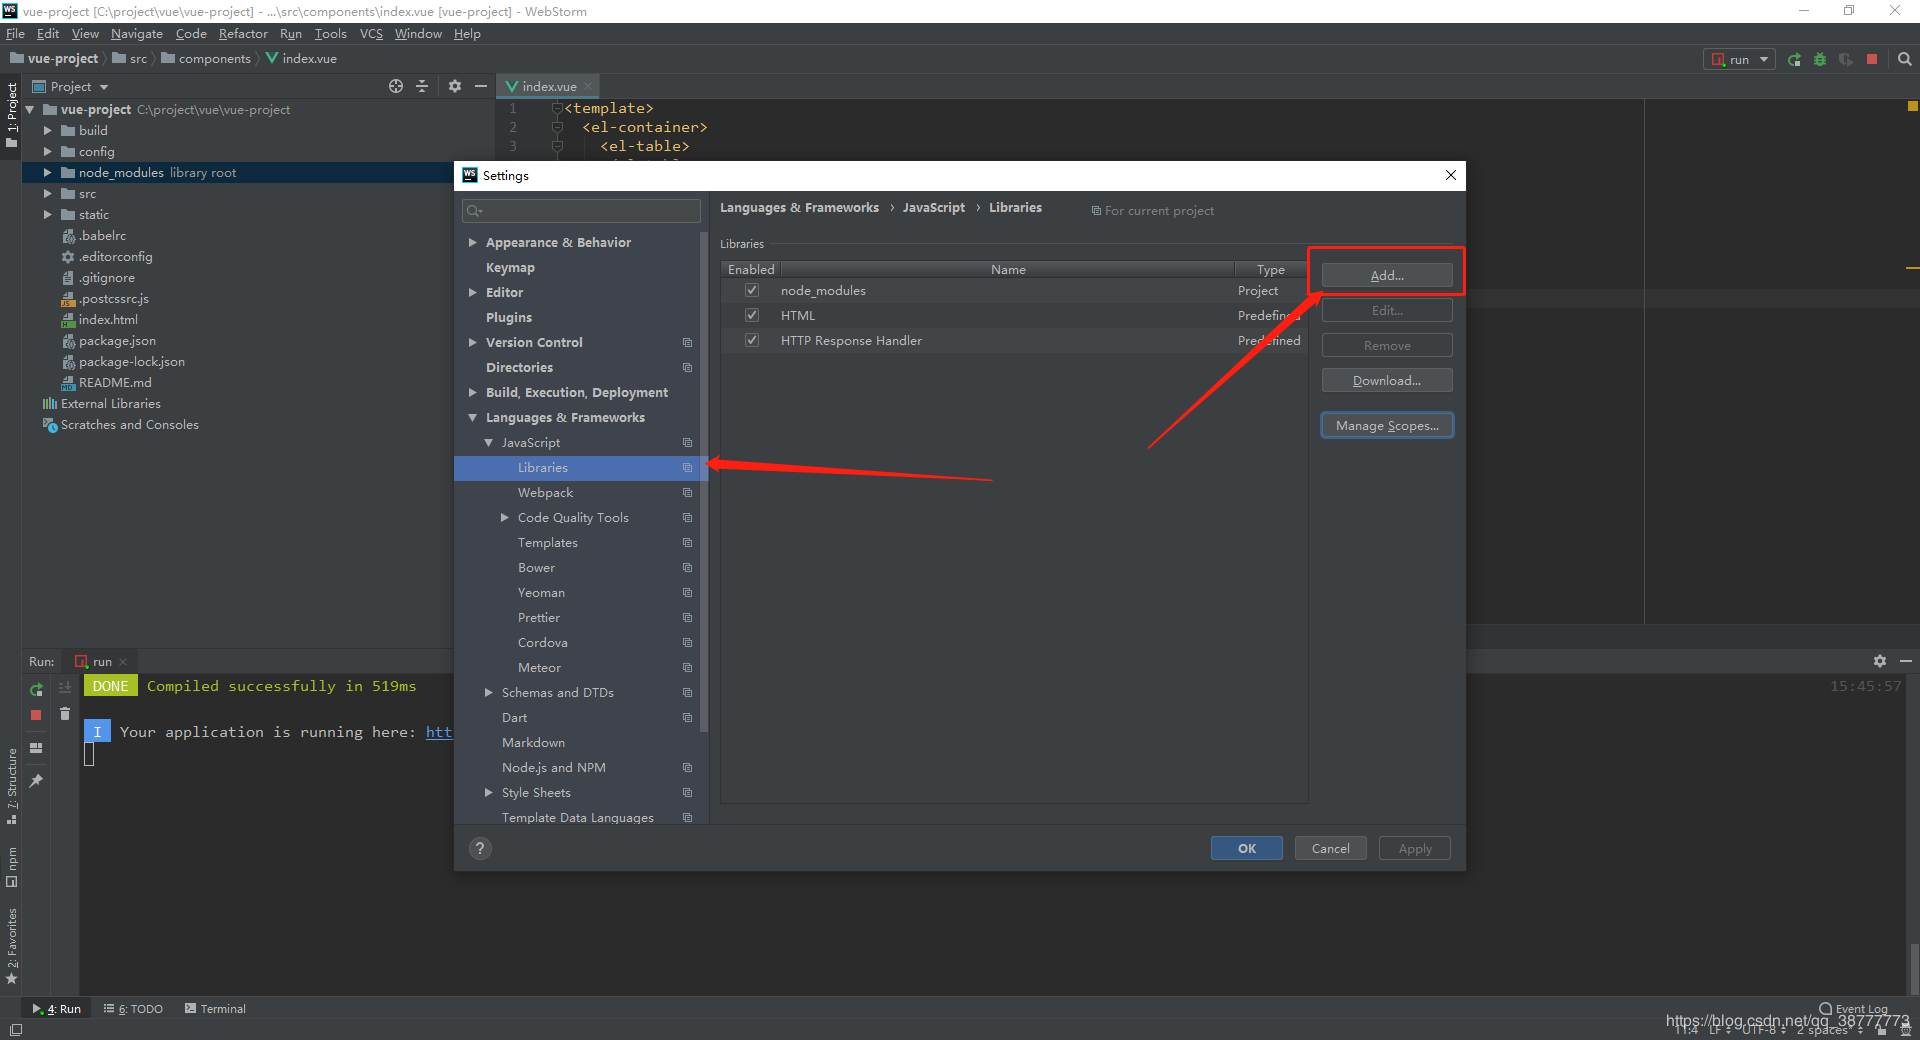Screen dimensions: 1920x1040
Task: Switch to the TODO tool tab
Action: 134,1009
